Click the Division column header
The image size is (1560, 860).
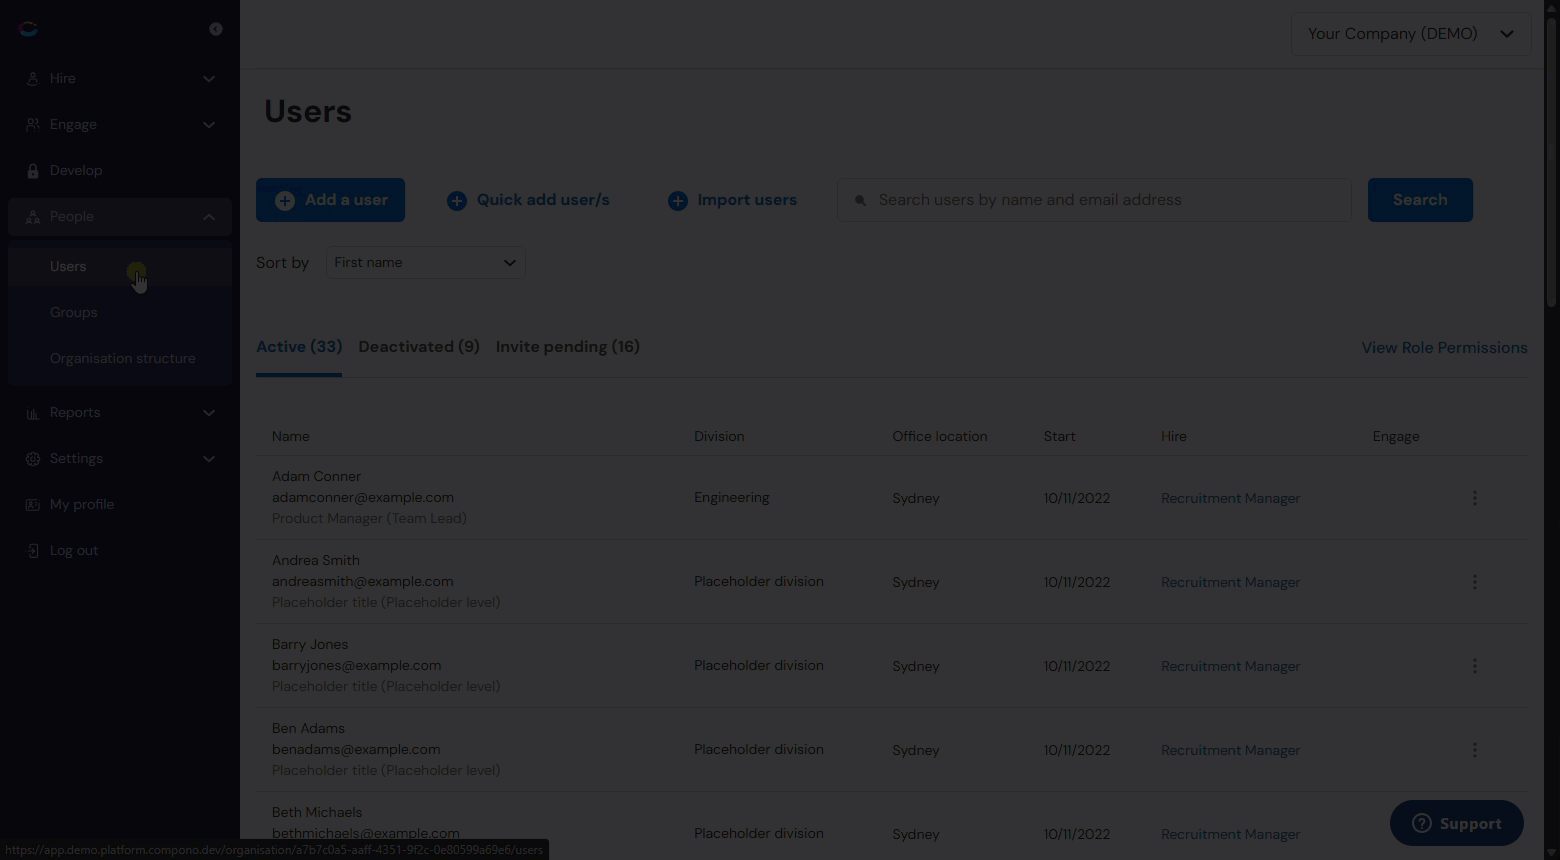click(x=719, y=436)
